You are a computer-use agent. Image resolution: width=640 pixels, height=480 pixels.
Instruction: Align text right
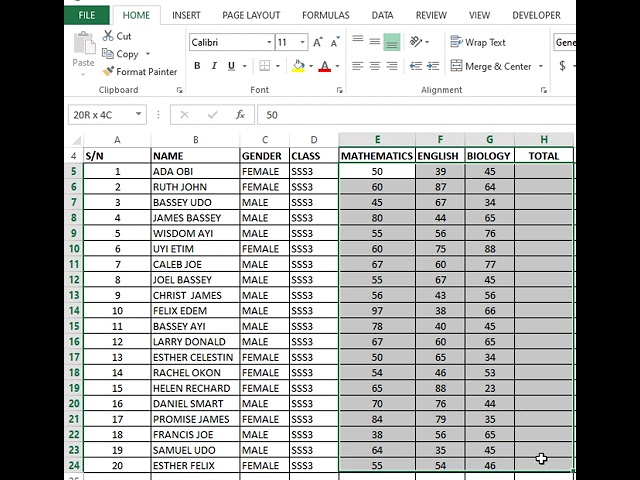tap(391, 66)
